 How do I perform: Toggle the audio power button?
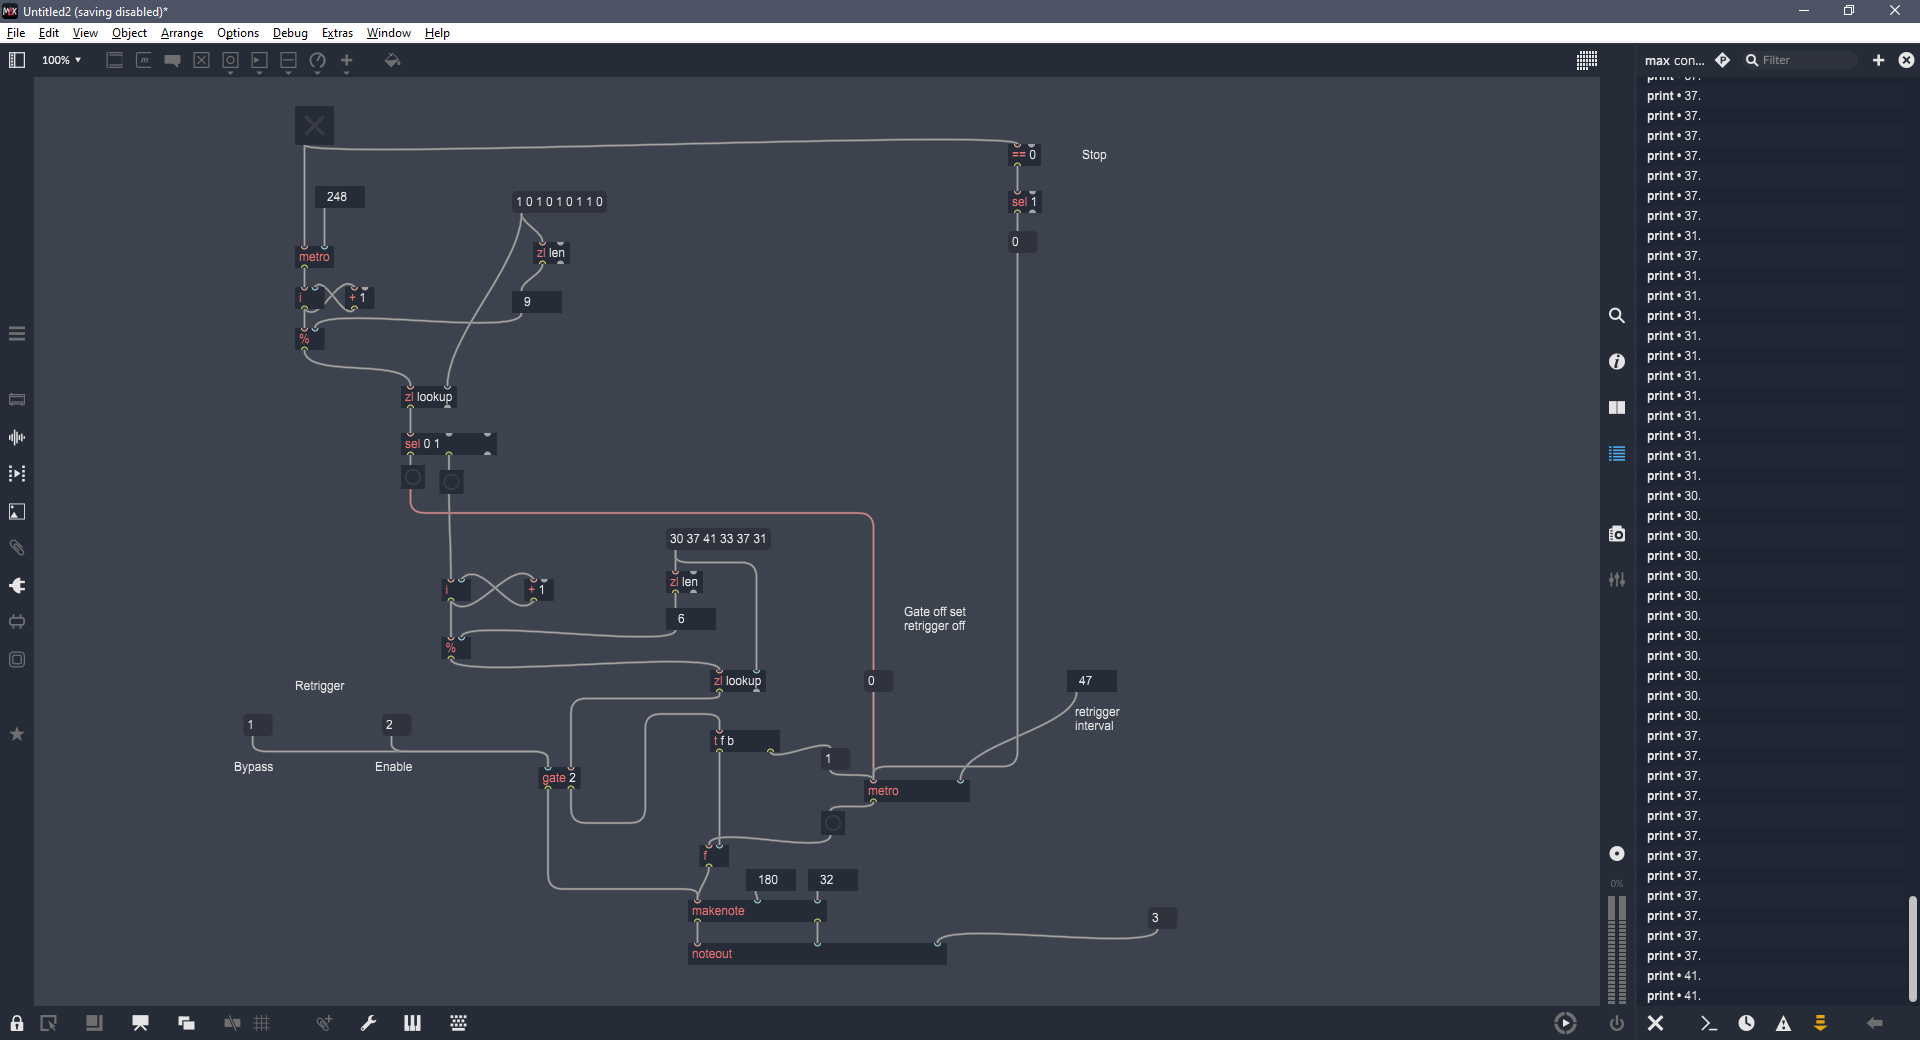click(x=1617, y=1023)
